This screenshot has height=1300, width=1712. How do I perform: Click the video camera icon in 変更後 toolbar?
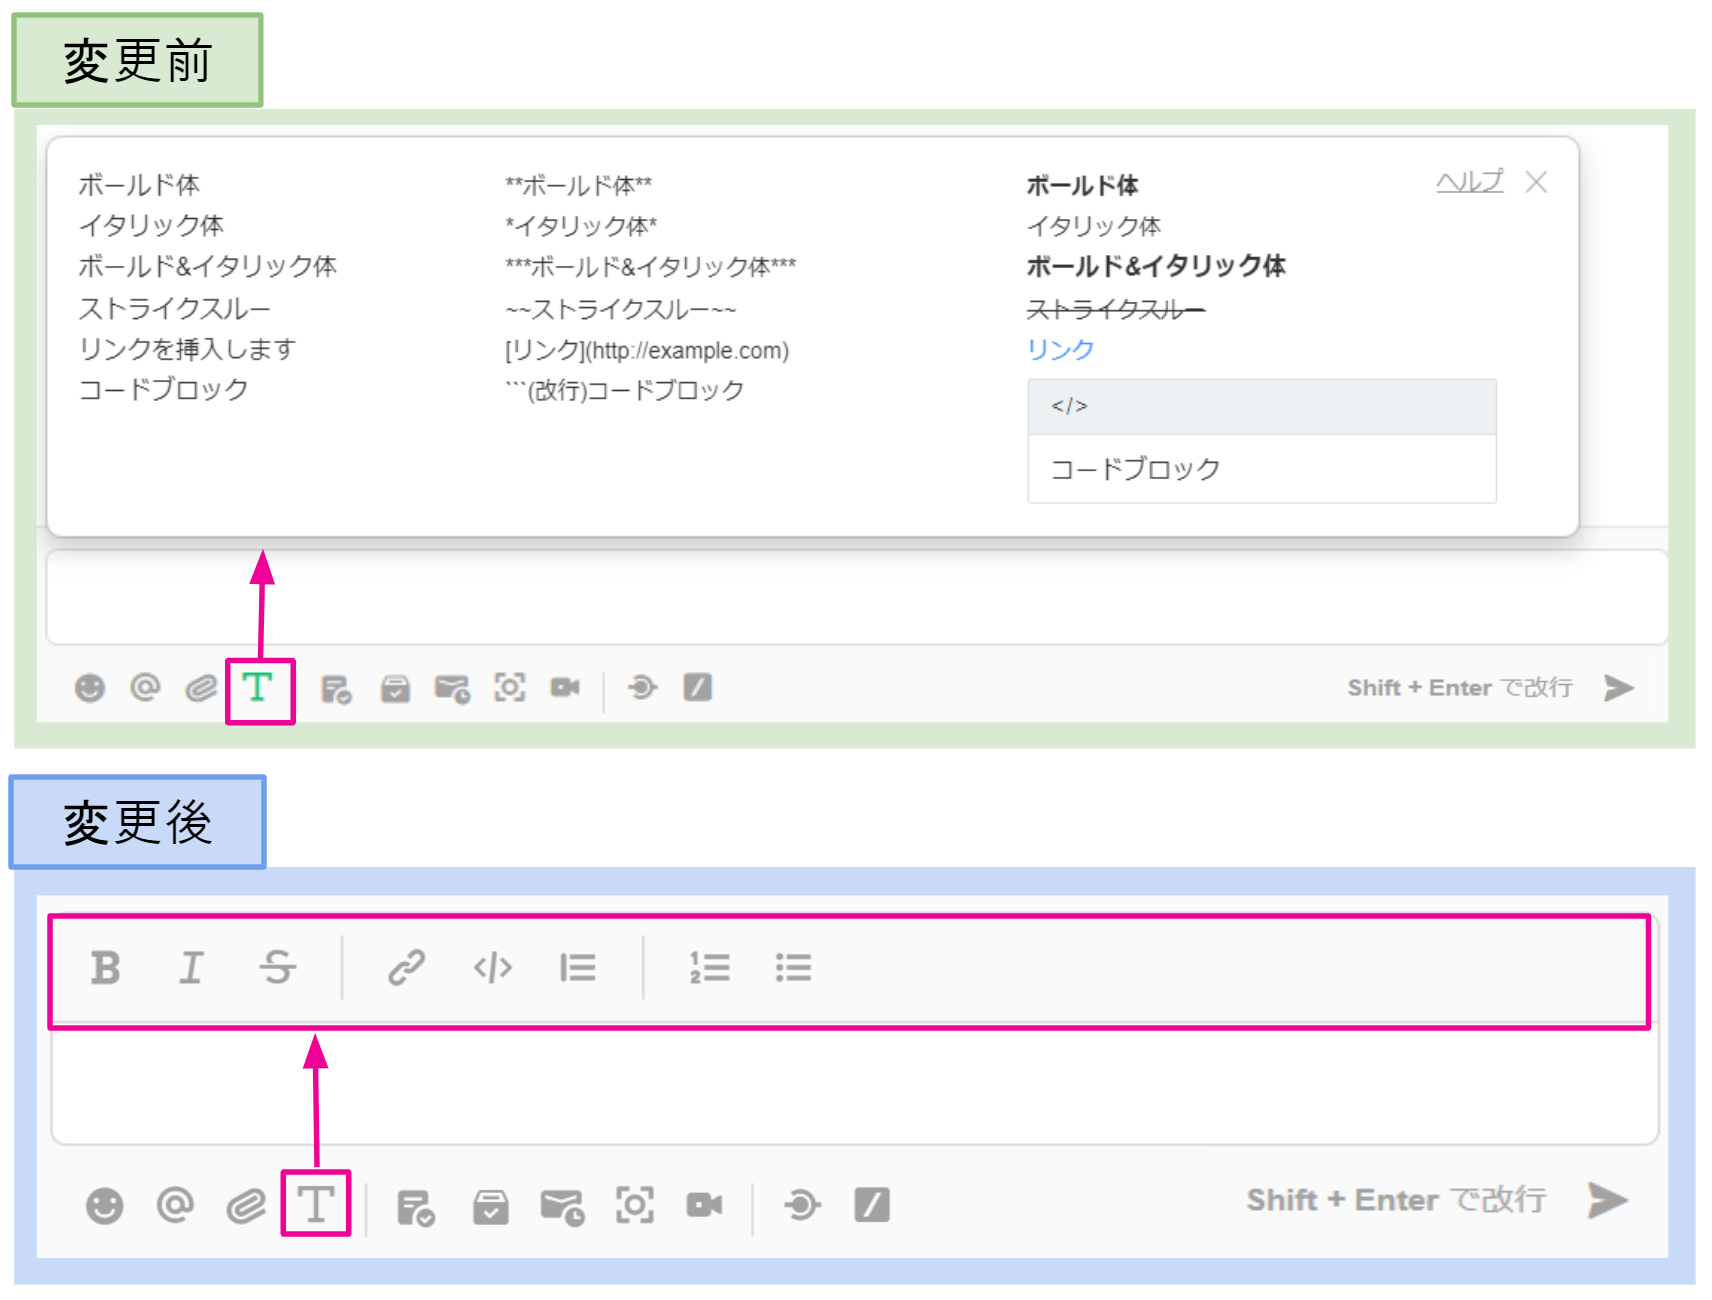[704, 1206]
